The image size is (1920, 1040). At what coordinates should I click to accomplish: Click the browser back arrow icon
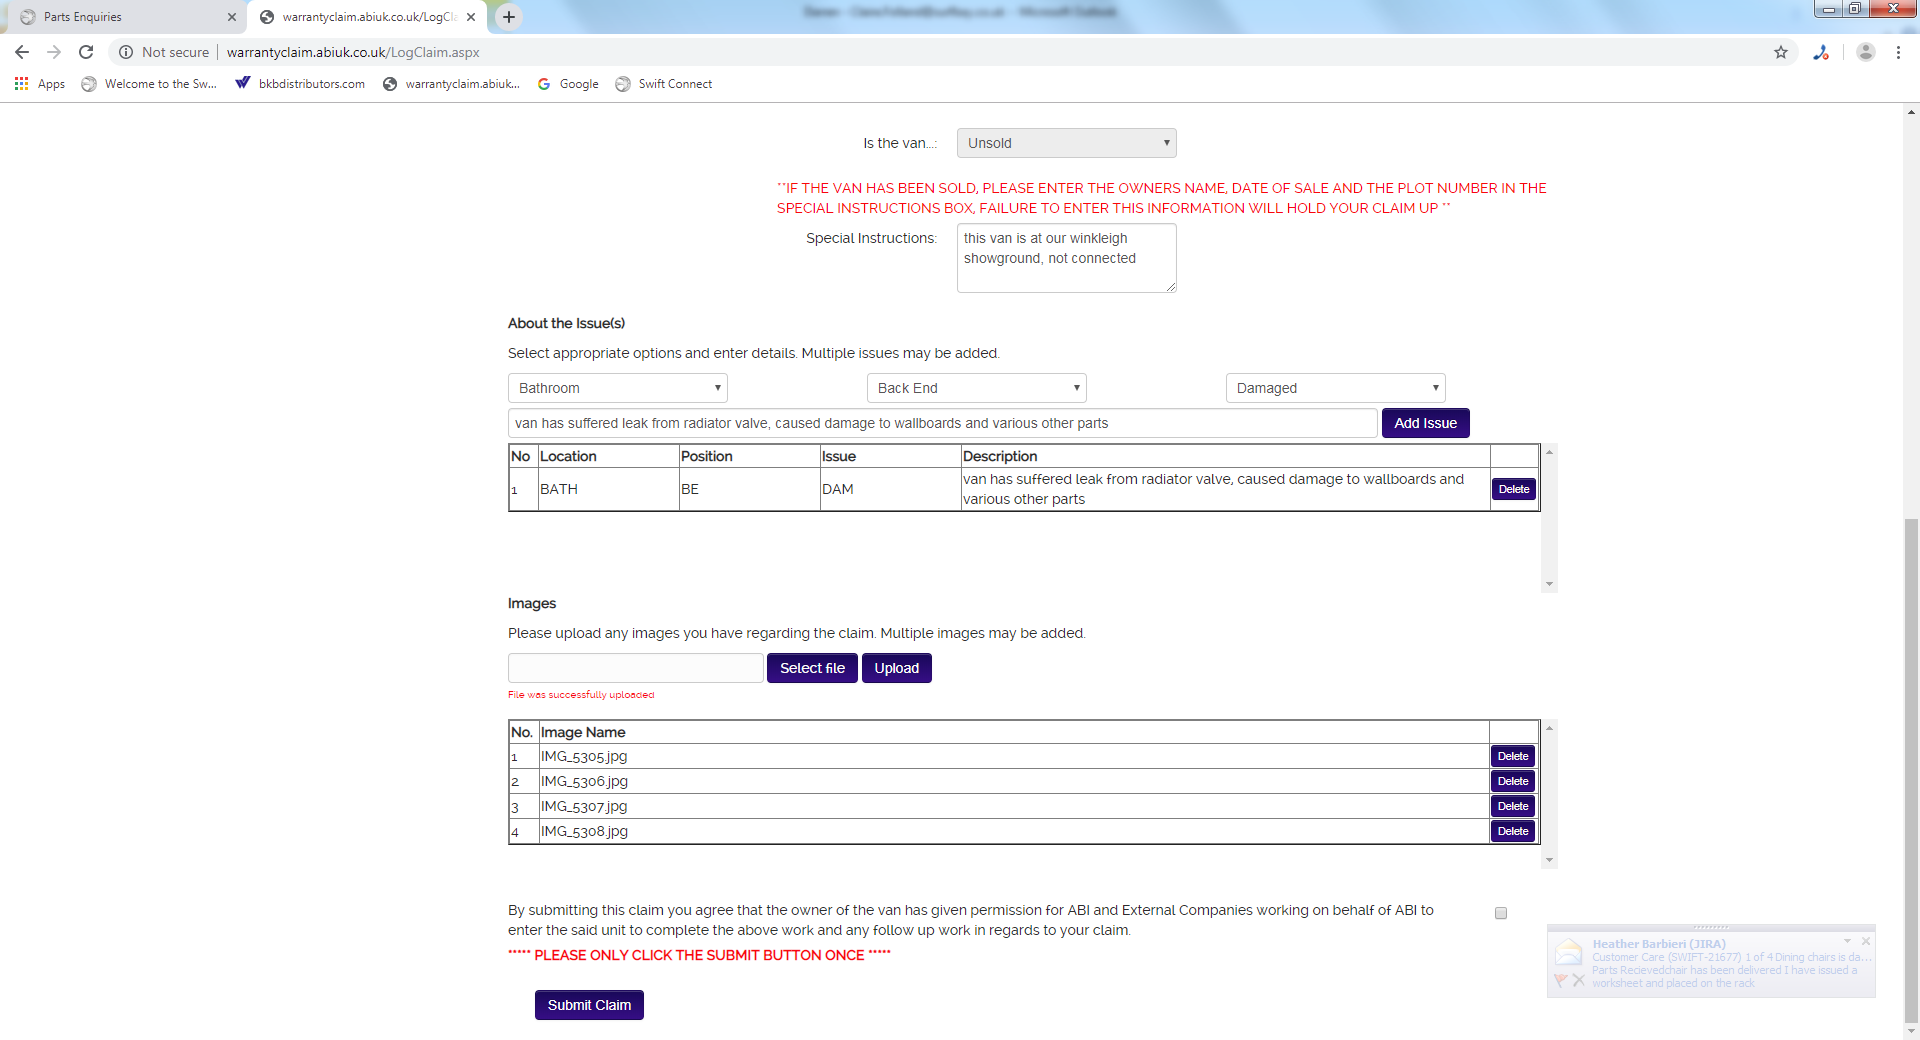click(22, 52)
